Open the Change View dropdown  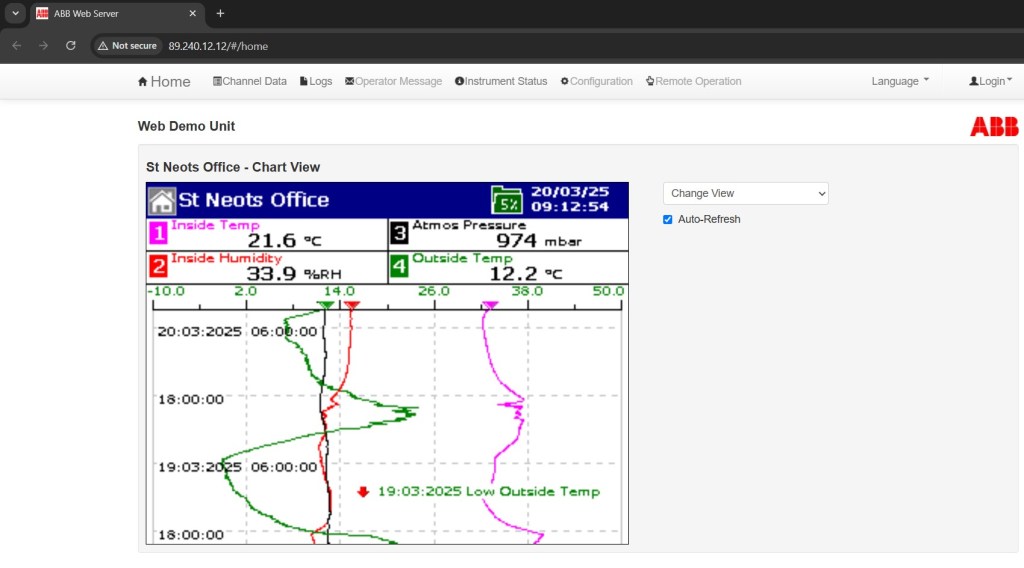pos(745,193)
